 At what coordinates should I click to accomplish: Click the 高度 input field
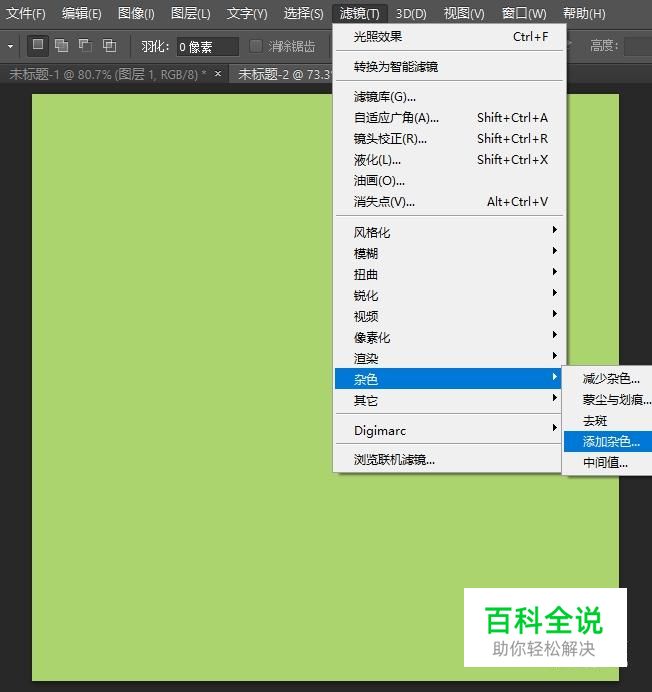(x=638, y=46)
